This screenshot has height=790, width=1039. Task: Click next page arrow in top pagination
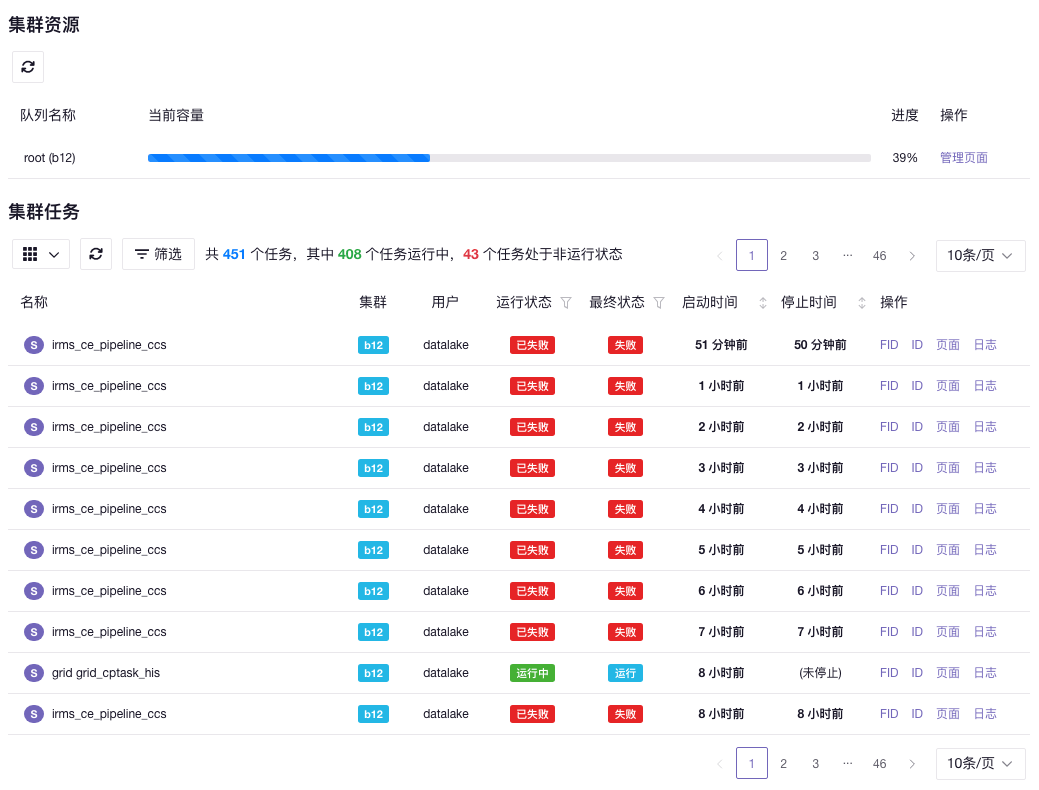click(912, 256)
